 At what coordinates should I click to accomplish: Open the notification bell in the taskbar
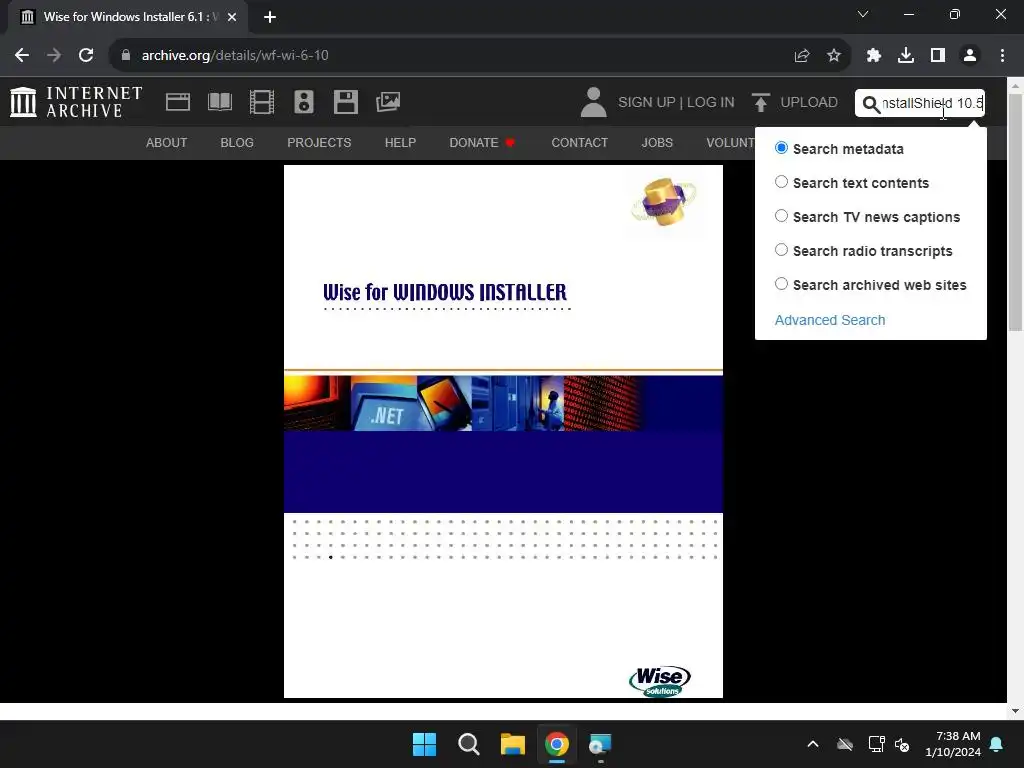pos(997,744)
